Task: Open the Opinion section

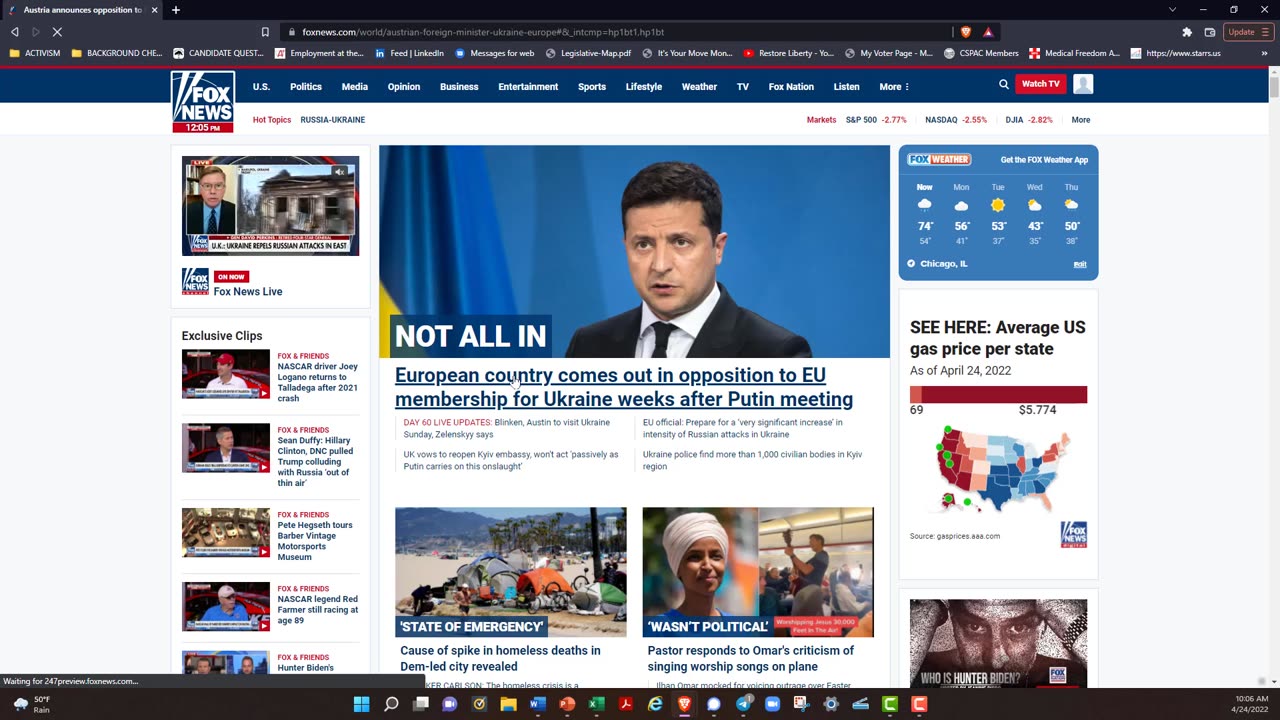Action: 404,87
